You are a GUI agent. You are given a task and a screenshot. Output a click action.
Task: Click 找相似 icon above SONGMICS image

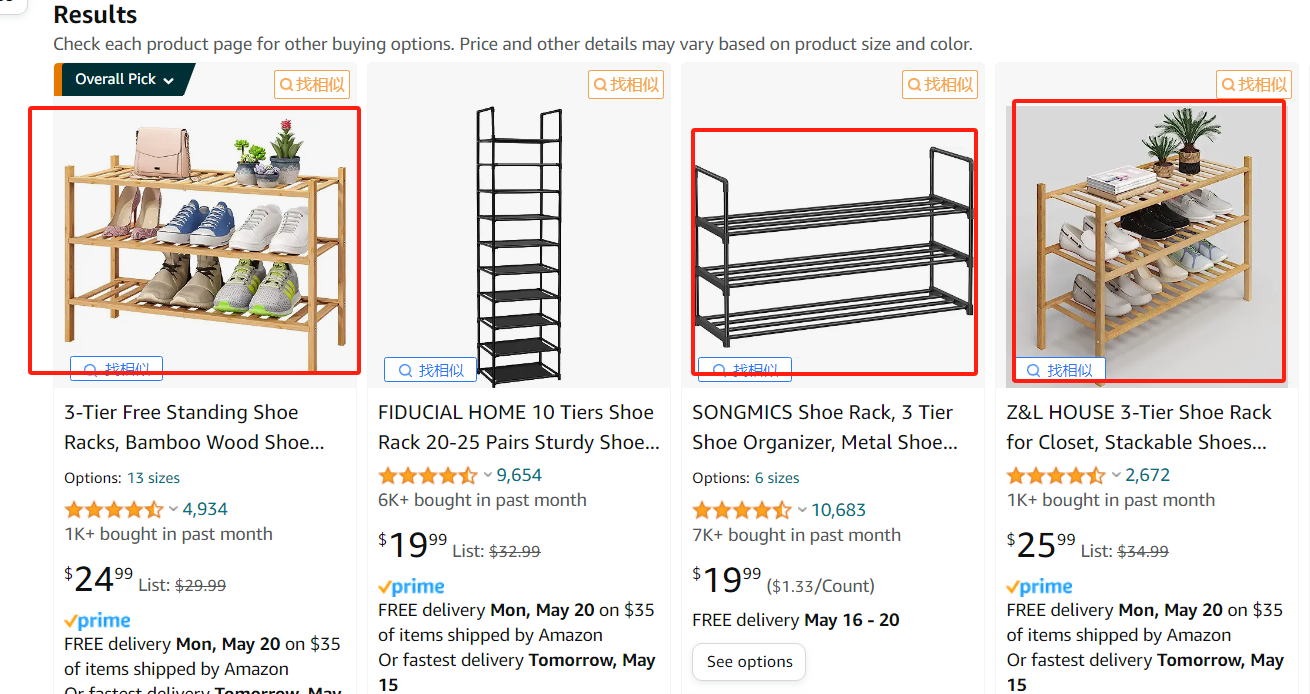(x=940, y=85)
